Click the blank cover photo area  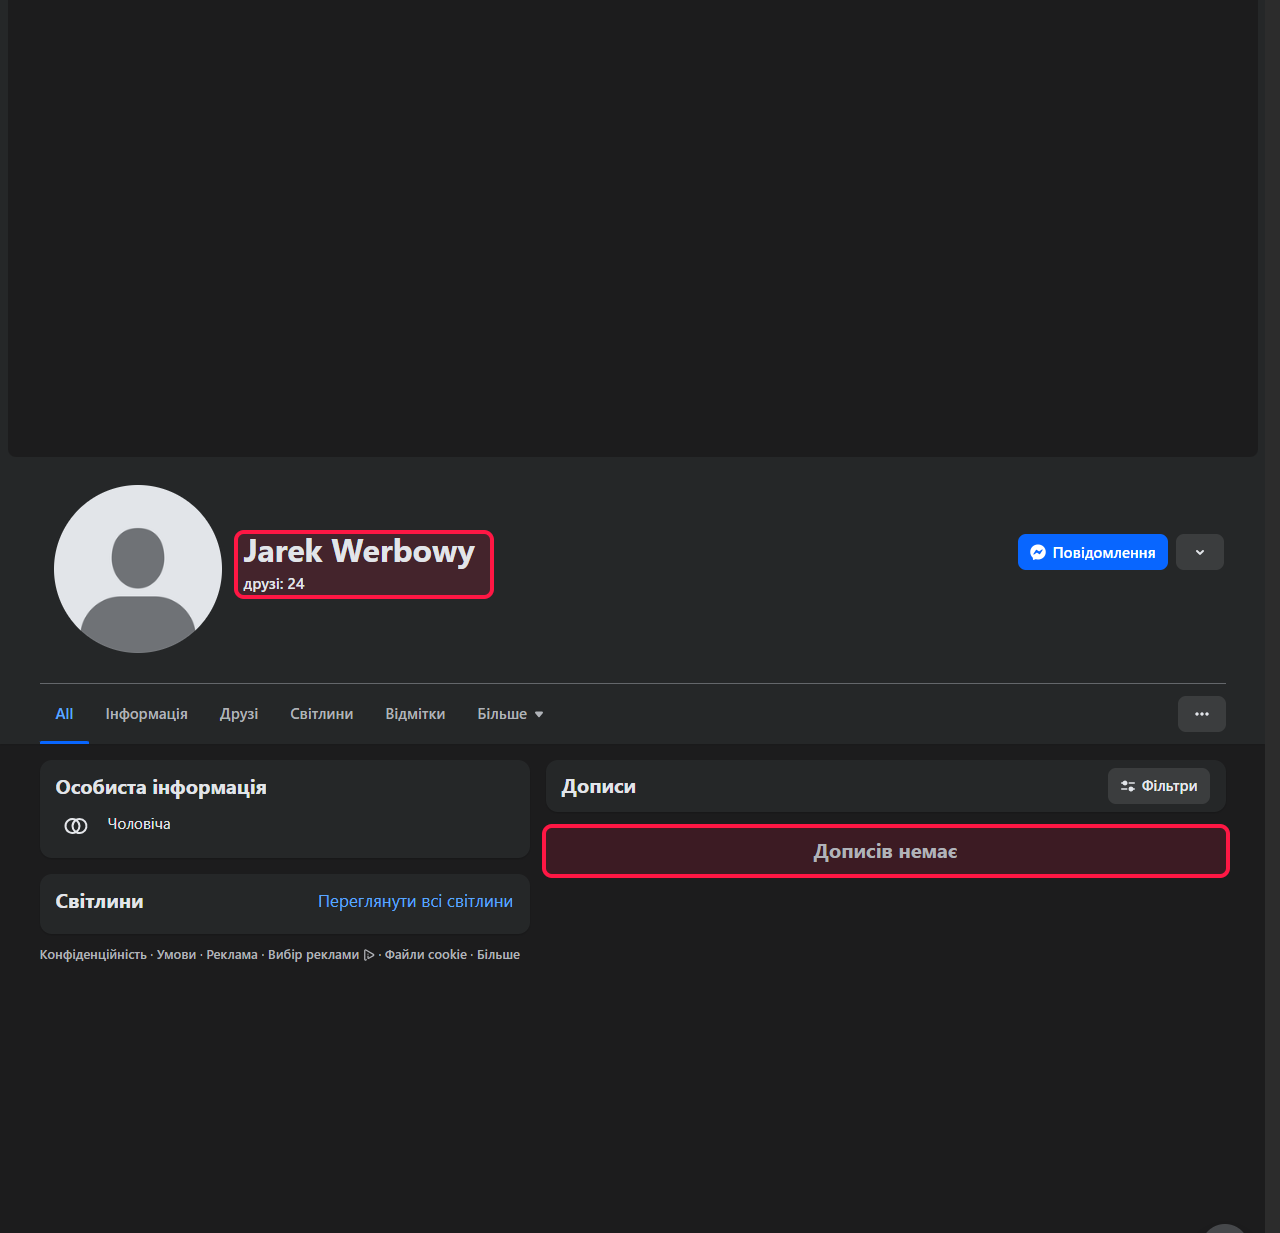633,228
